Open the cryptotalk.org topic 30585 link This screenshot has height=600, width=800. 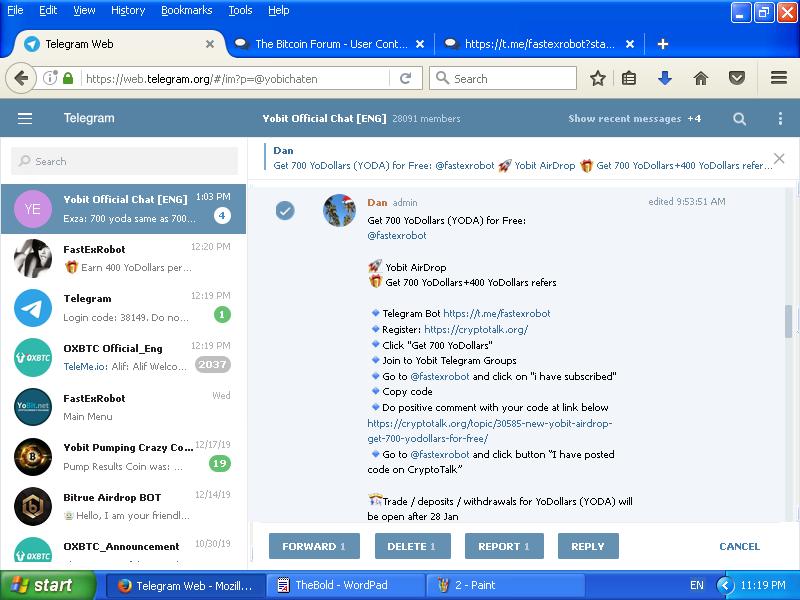pyautogui.click(x=489, y=431)
